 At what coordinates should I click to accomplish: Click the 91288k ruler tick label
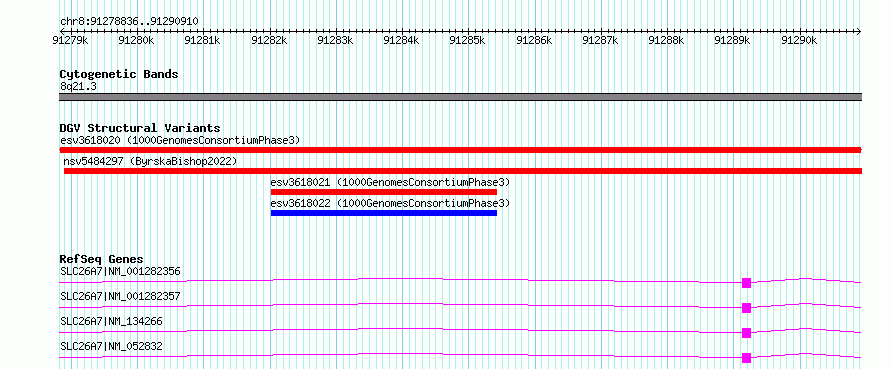point(666,40)
